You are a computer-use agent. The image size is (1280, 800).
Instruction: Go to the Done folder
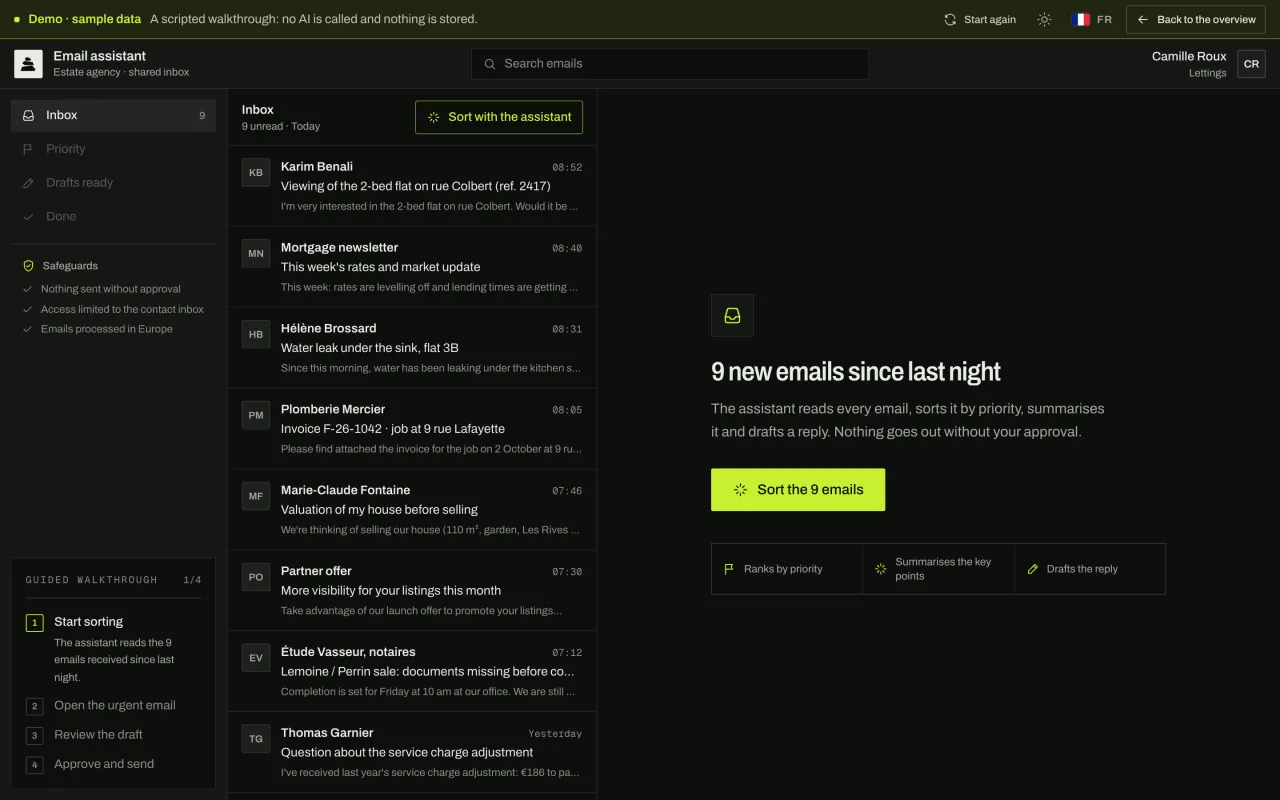pyautogui.click(x=113, y=216)
